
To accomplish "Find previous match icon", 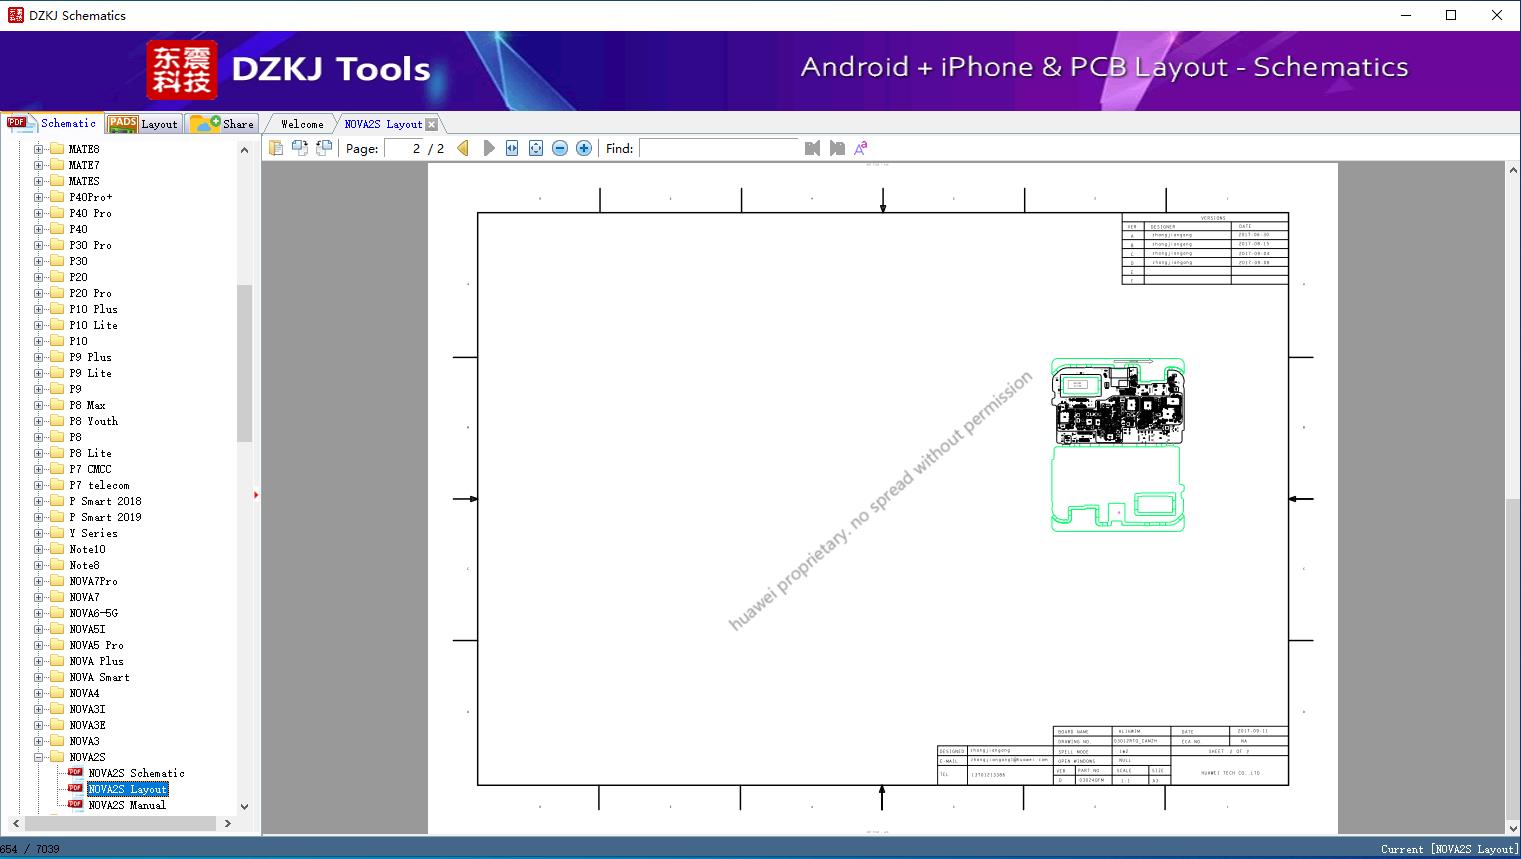I will [x=812, y=148].
